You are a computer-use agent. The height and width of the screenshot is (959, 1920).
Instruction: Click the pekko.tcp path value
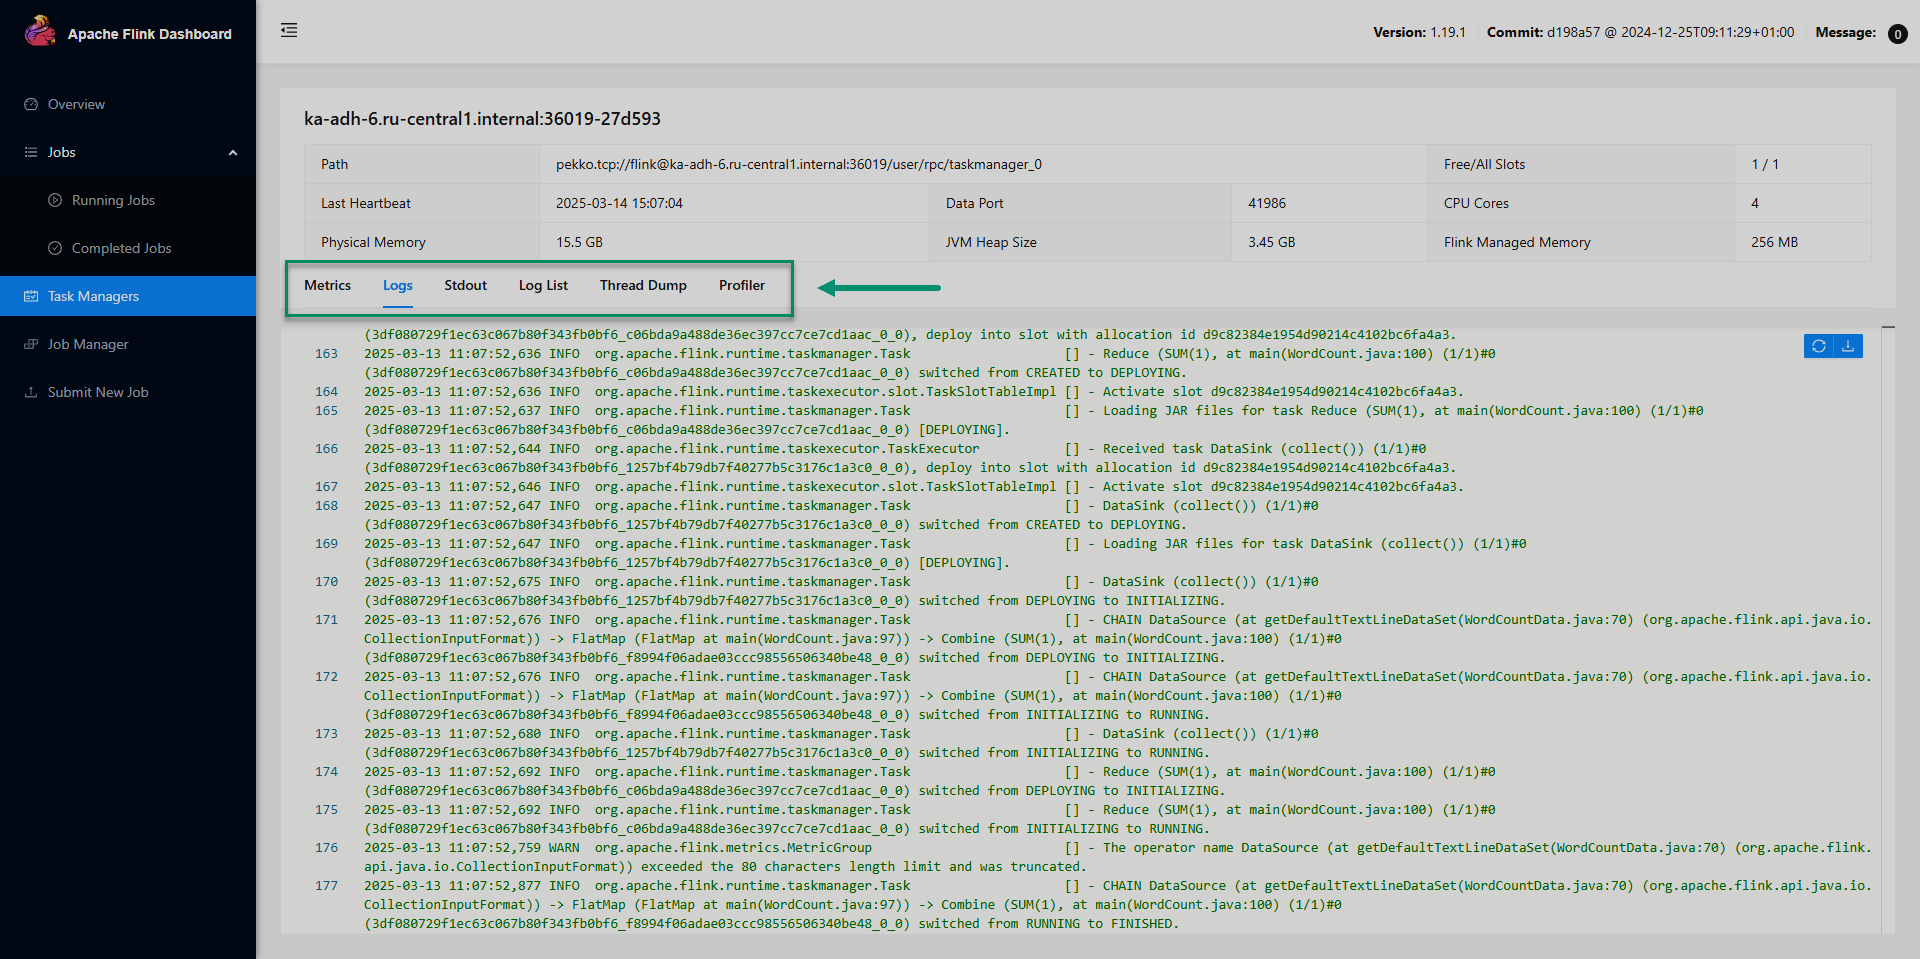click(x=799, y=164)
